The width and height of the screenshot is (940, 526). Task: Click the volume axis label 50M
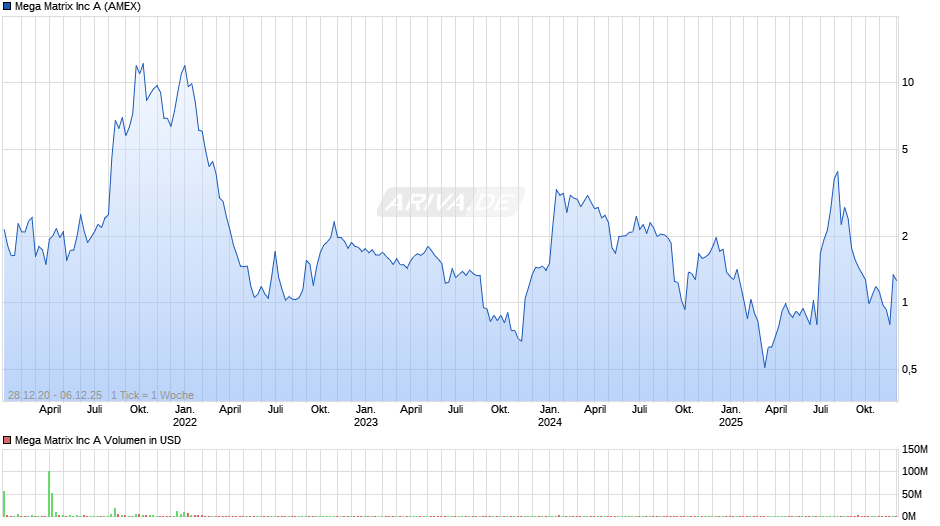coord(912,494)
